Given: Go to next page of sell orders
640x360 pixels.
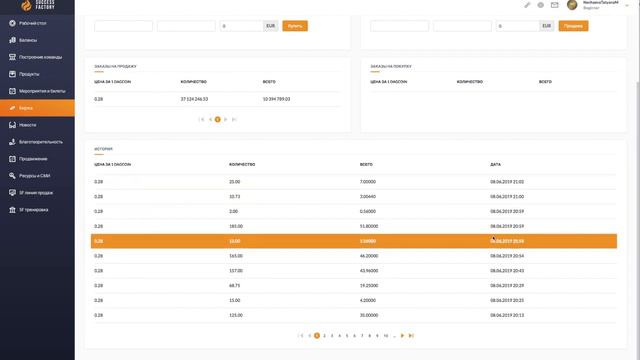Looking at the screenshot, I should coord(225,119).
